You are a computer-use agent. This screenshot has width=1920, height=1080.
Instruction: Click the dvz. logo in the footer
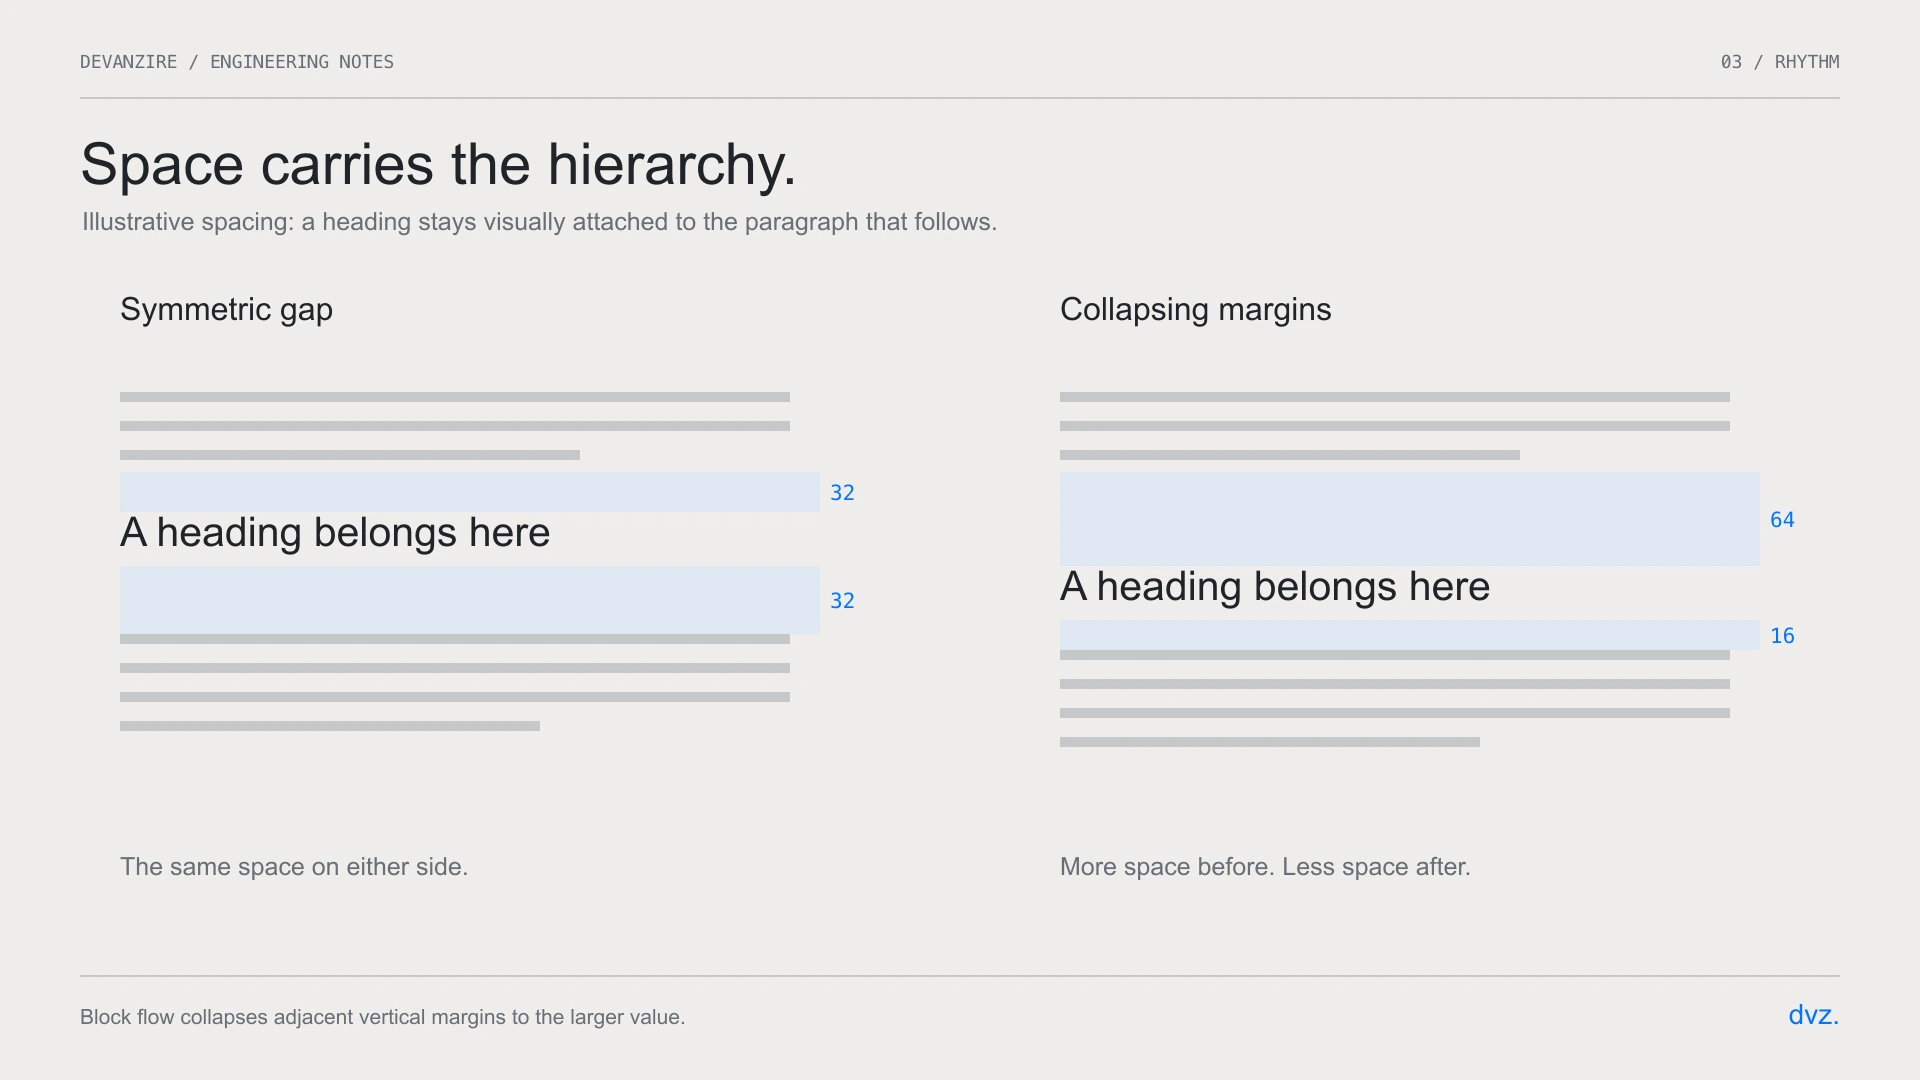tap(1813, 1015)
